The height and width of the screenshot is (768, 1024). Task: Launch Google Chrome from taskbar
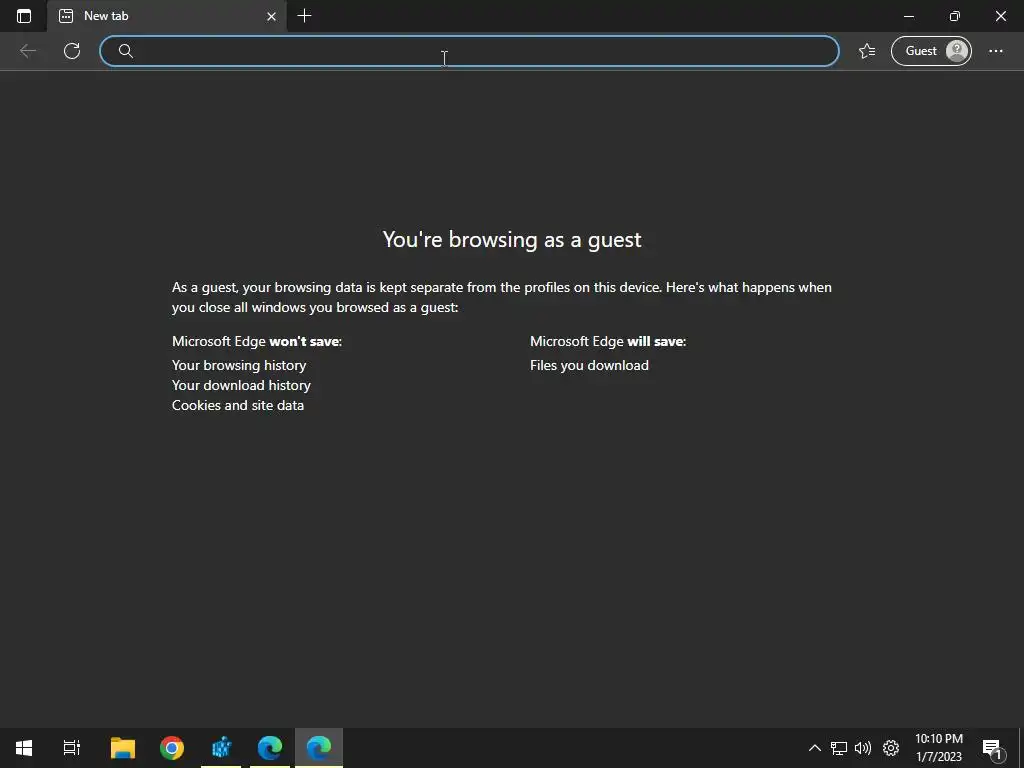(172, 748)
